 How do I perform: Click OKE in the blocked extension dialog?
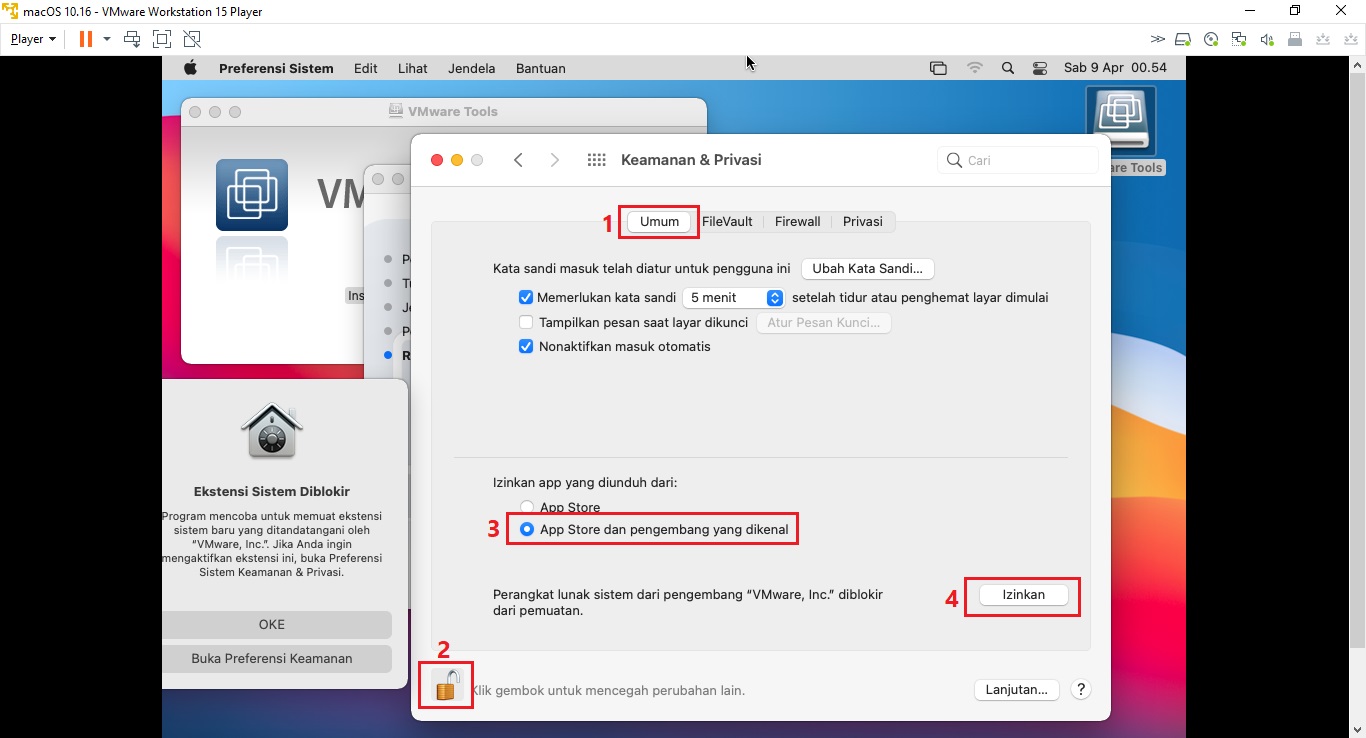(x=272, y=625)
